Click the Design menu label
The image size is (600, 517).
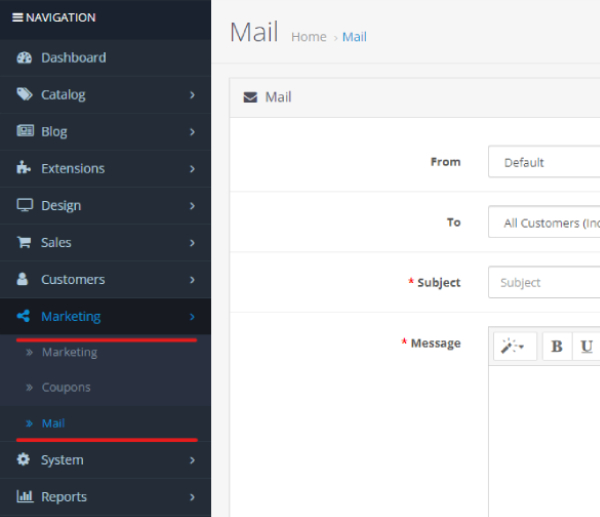(x=61, y=205)
